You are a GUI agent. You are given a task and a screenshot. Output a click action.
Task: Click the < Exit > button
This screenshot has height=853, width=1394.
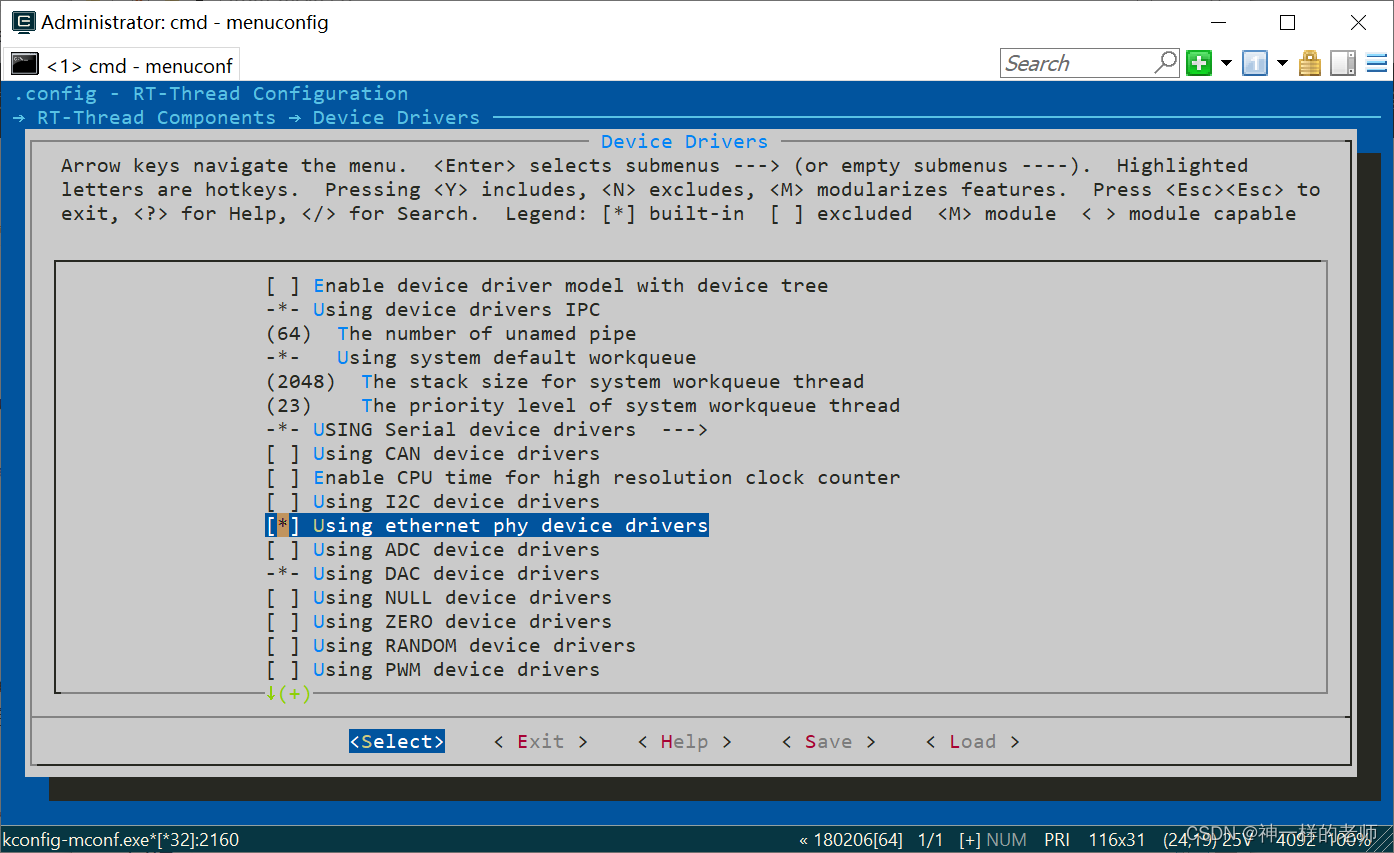541,741
